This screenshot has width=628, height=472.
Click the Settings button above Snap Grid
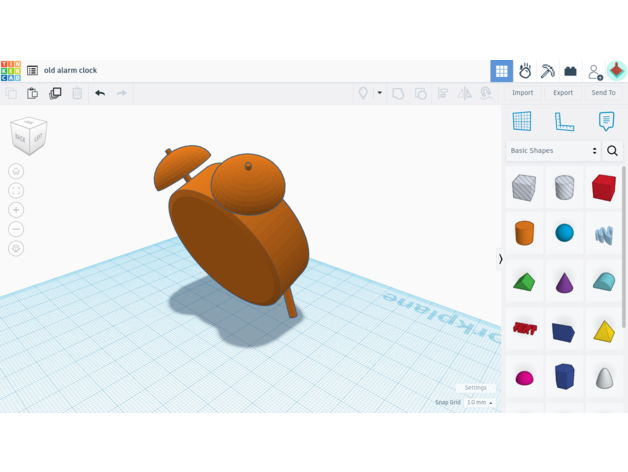(x=475, y=388)
